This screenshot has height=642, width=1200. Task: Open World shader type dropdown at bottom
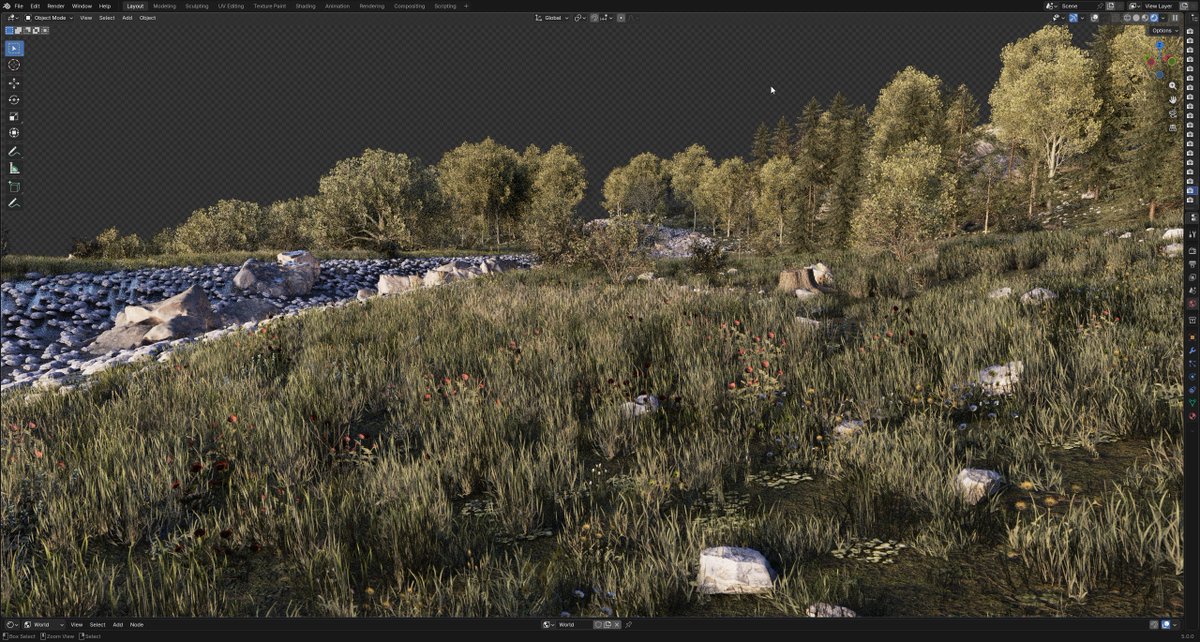point(43,624)
